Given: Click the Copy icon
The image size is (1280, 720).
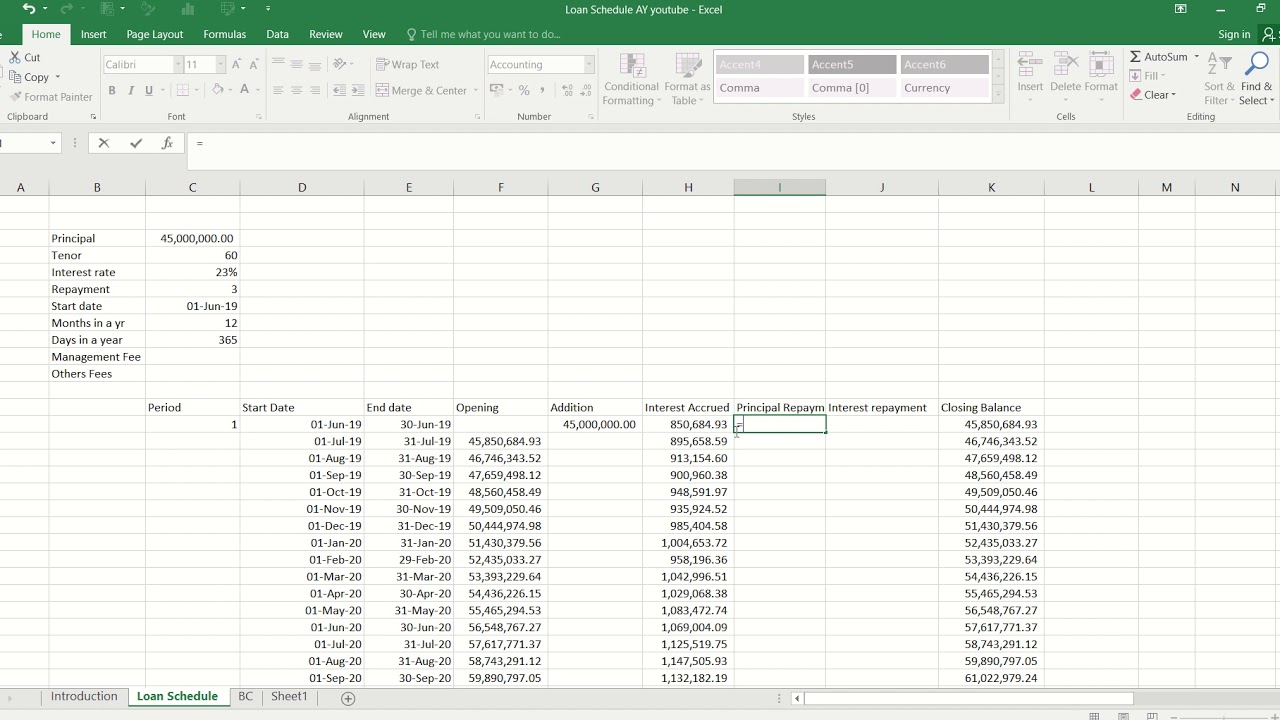Looking at the screenshot, I should click(15, 77).
